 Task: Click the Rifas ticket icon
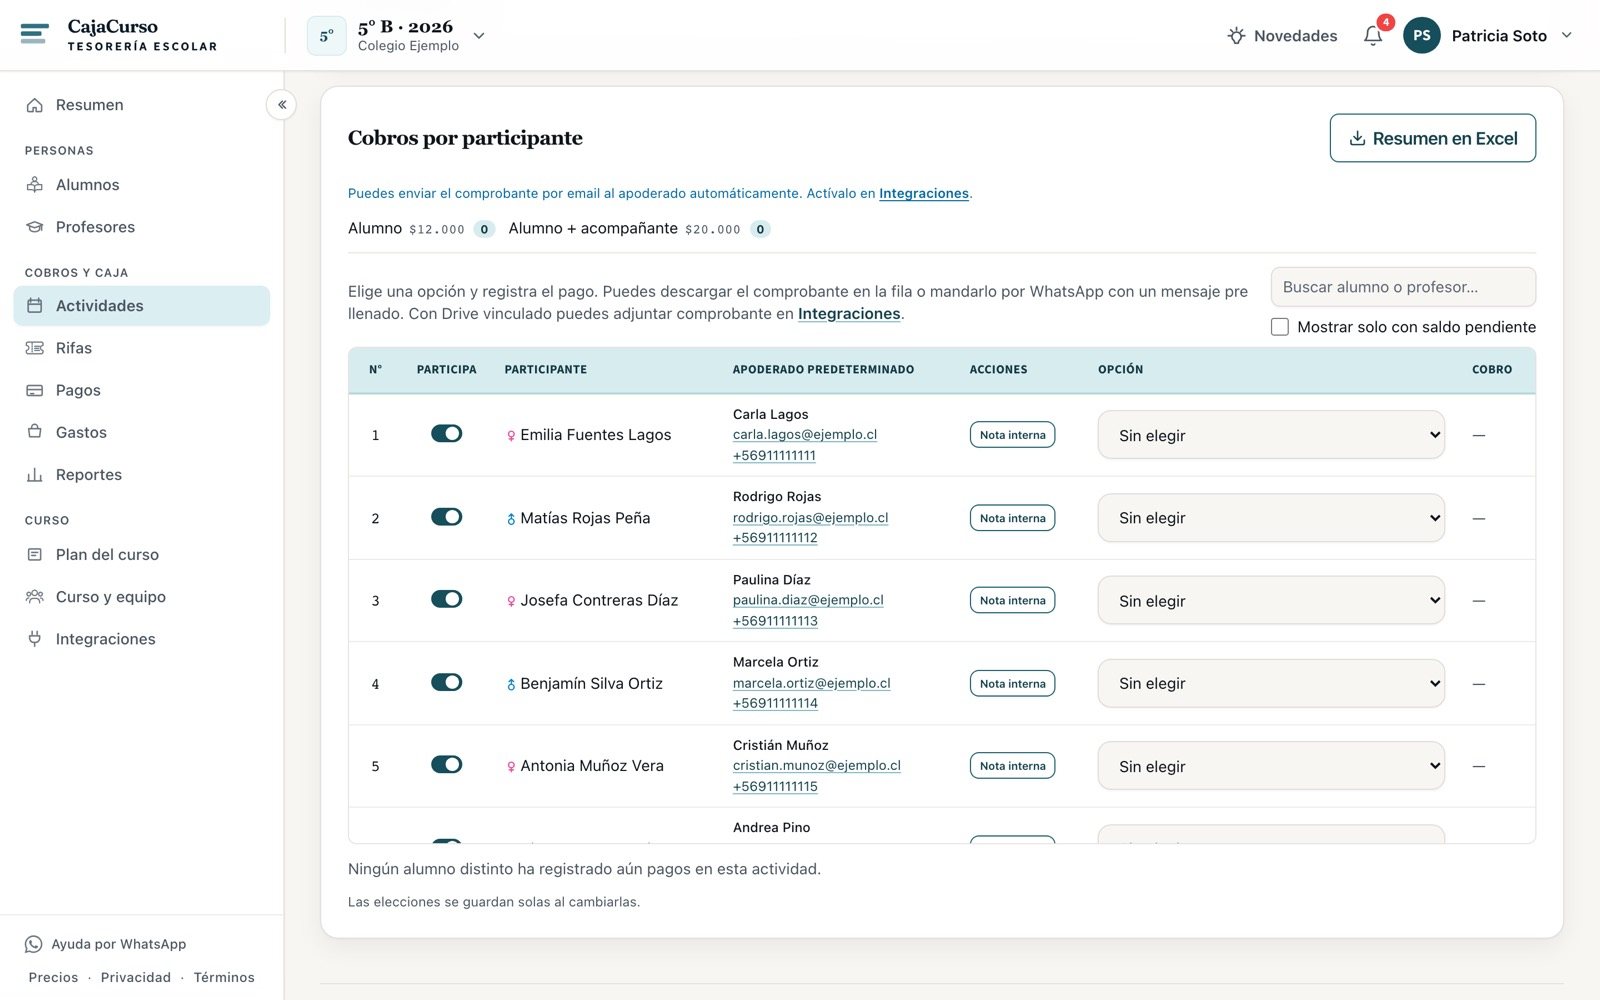coord(35,348)
